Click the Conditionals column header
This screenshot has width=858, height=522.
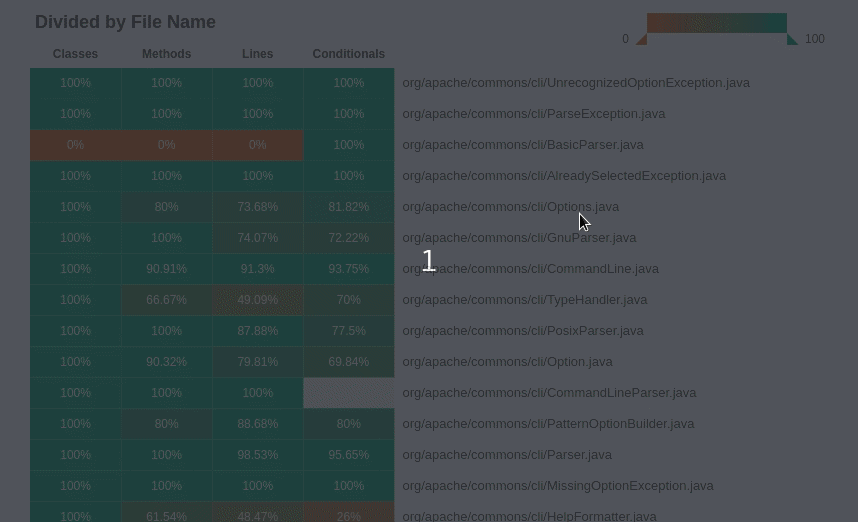tap(348, 54)
